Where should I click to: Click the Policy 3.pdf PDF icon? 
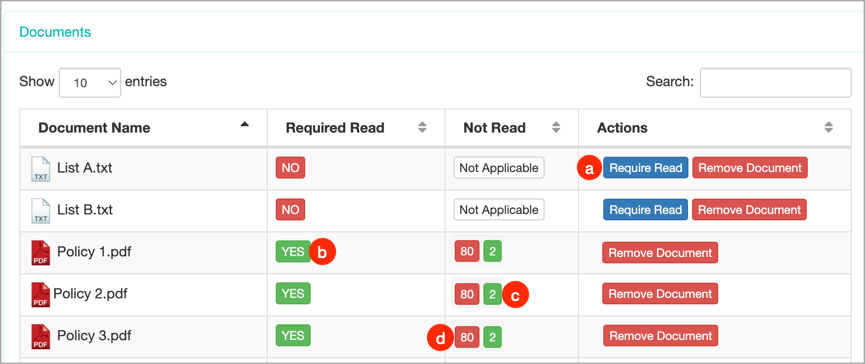[40, 336]
